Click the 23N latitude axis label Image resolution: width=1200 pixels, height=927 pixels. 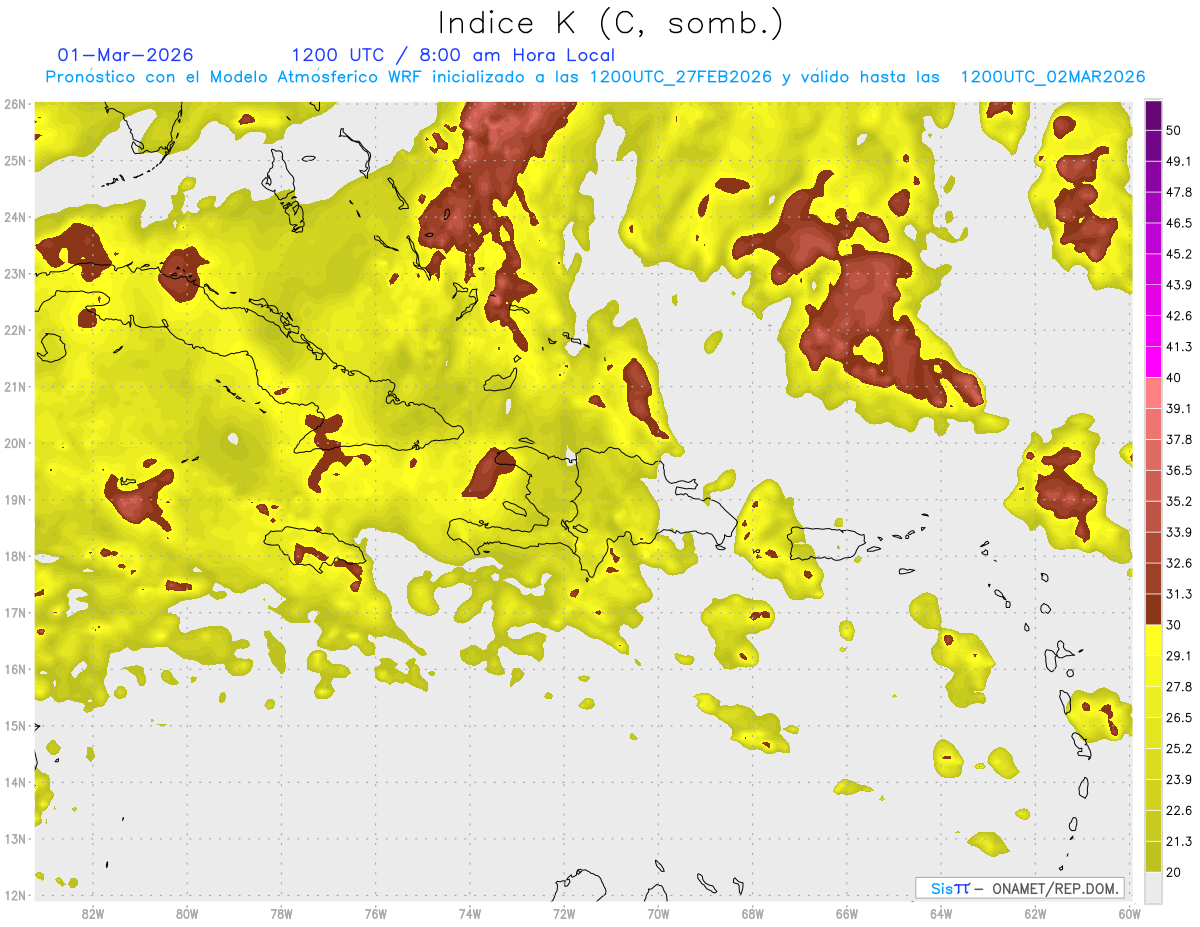[x=15, y=273]
